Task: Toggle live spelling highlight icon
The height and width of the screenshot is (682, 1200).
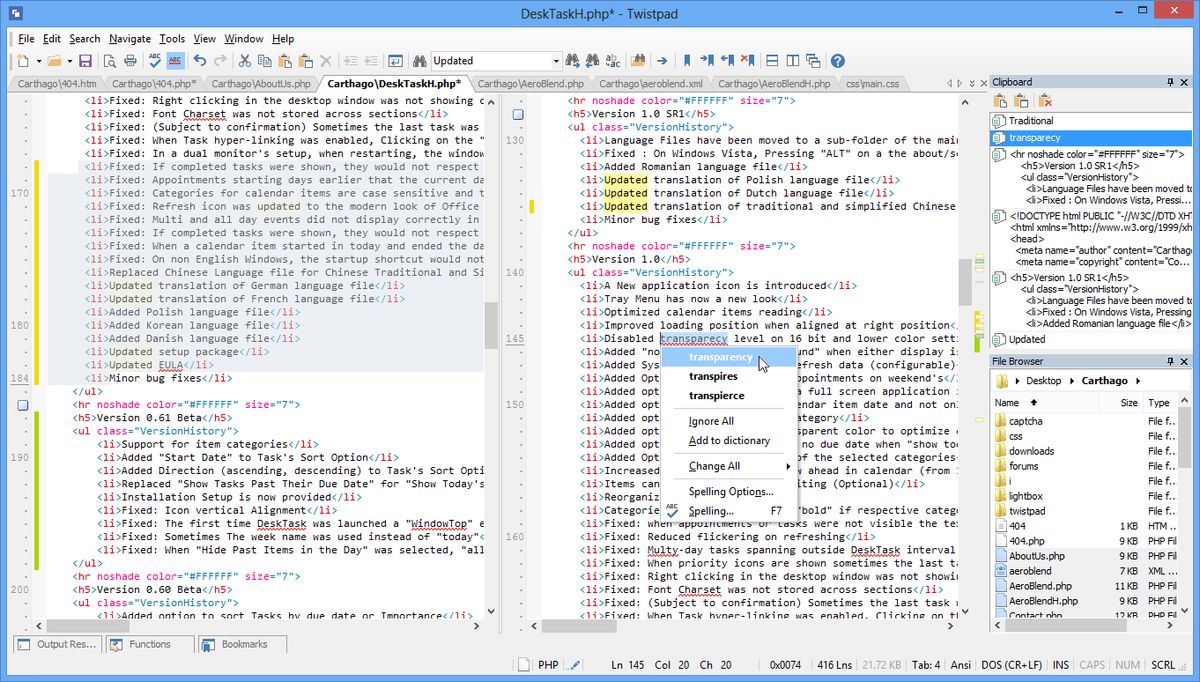Action: (175, 60)
